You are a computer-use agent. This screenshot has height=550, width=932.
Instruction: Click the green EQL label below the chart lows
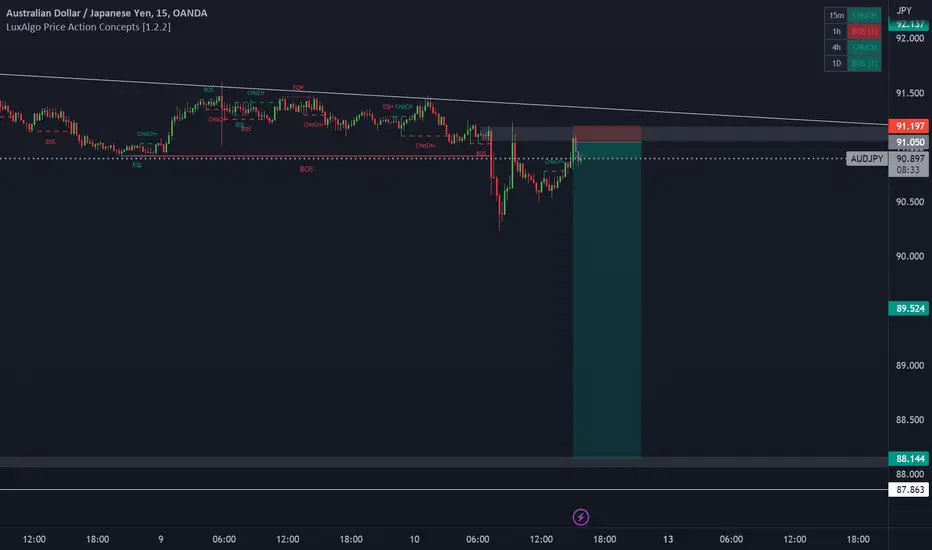[137, 165]
